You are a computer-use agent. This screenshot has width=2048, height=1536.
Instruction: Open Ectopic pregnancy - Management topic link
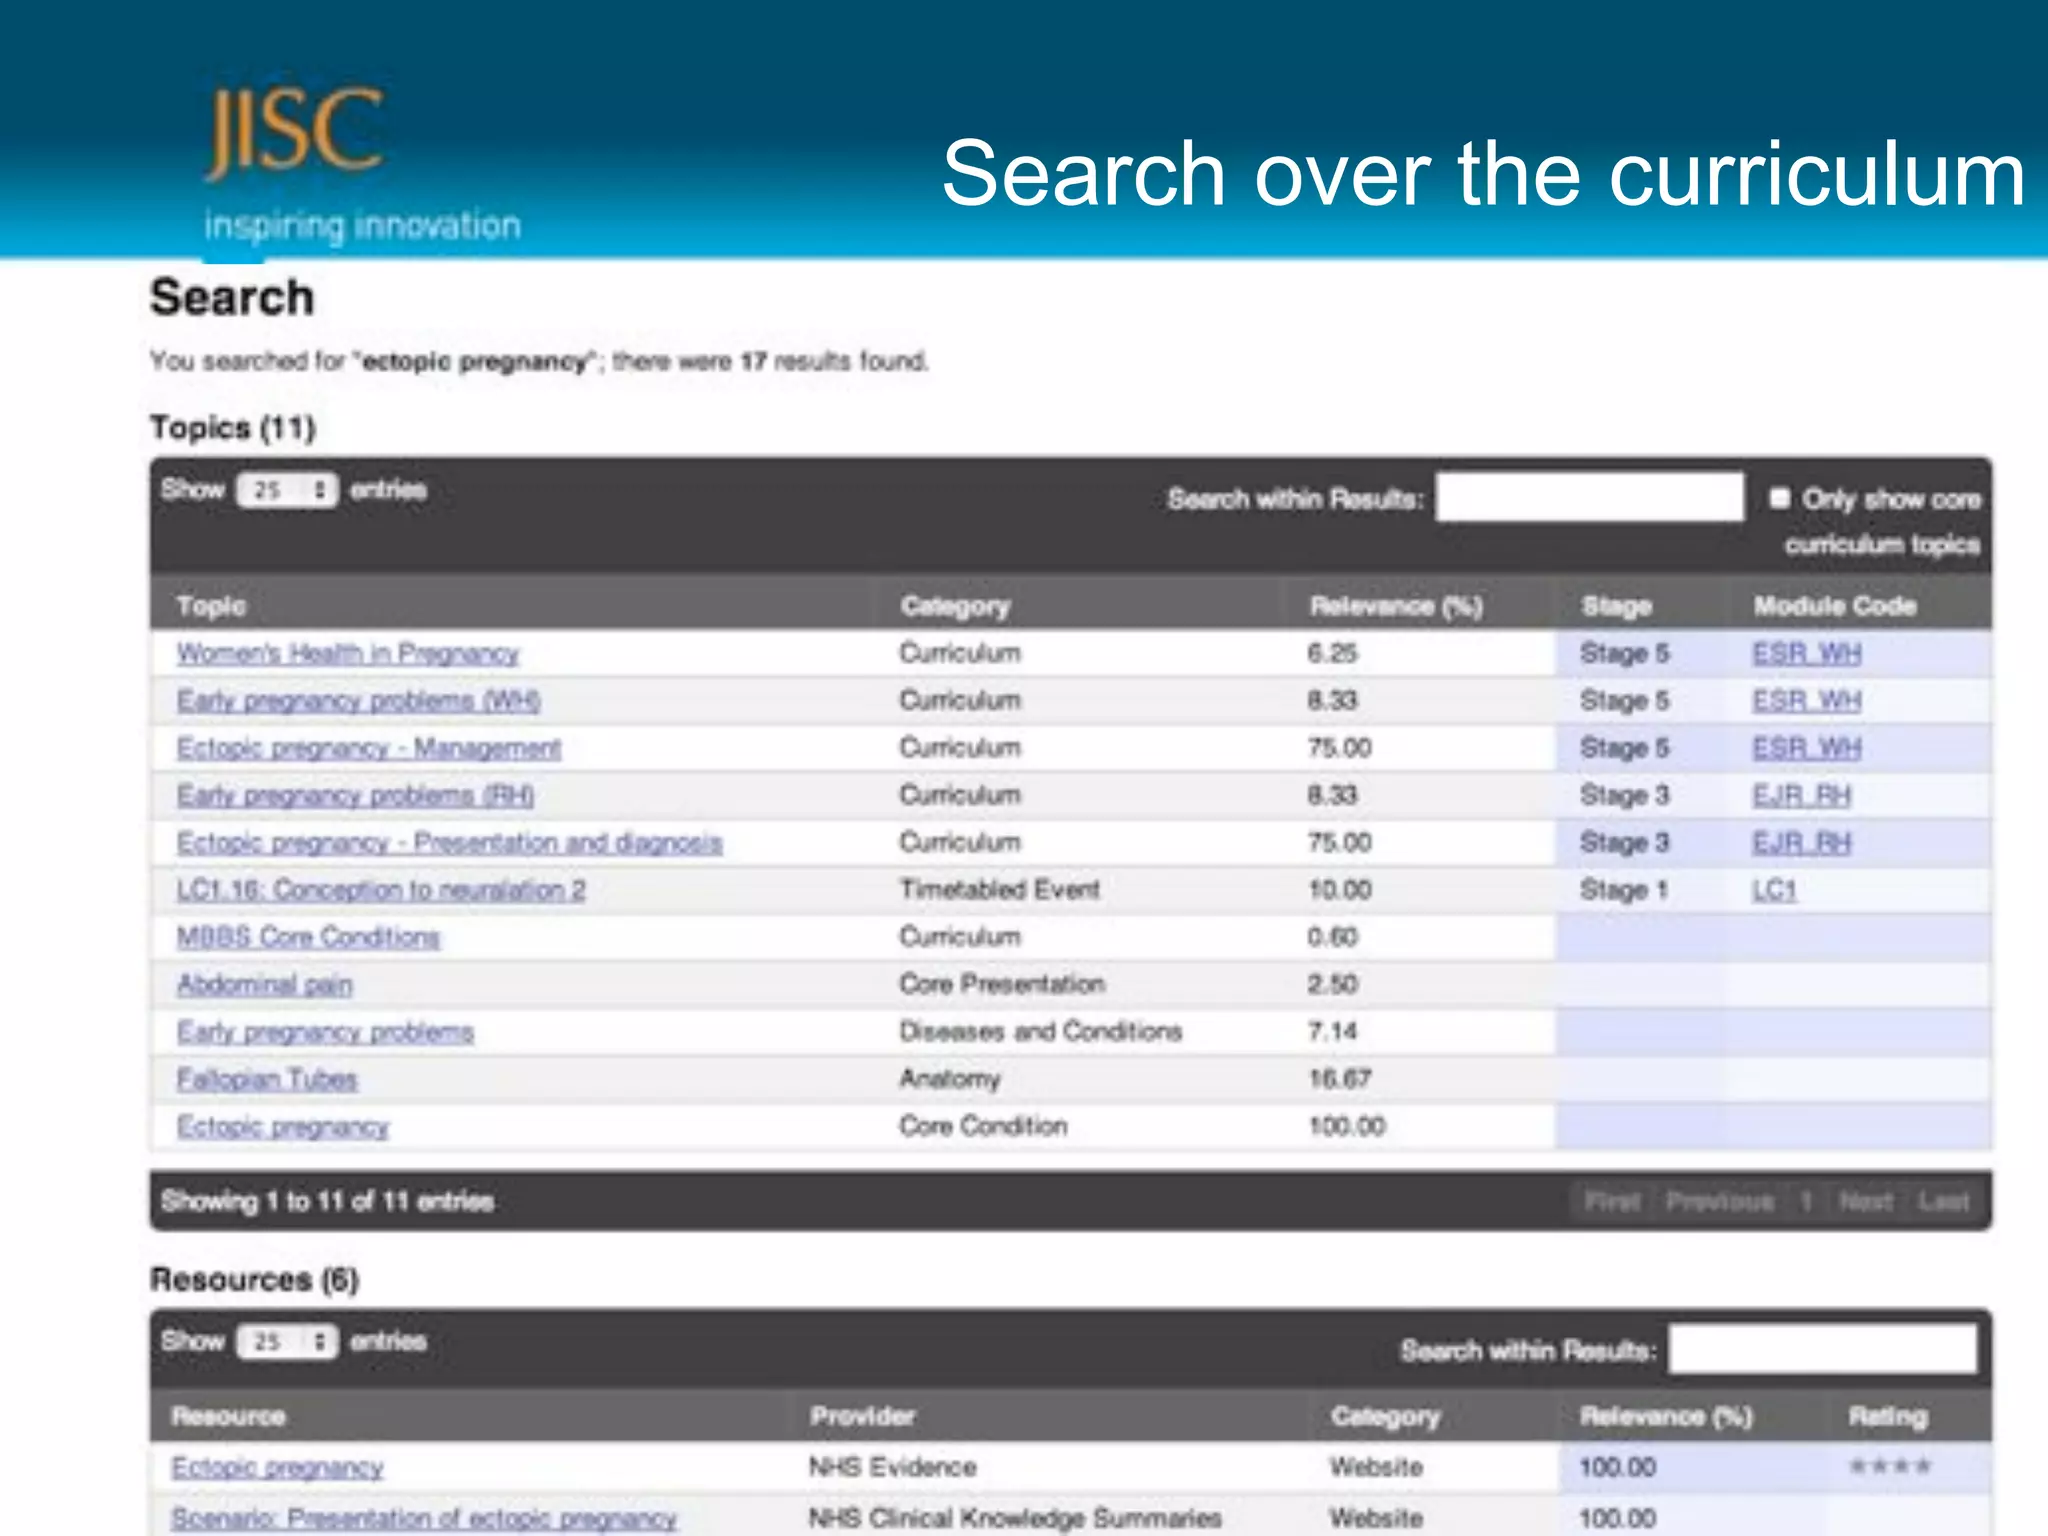(368, 748)
